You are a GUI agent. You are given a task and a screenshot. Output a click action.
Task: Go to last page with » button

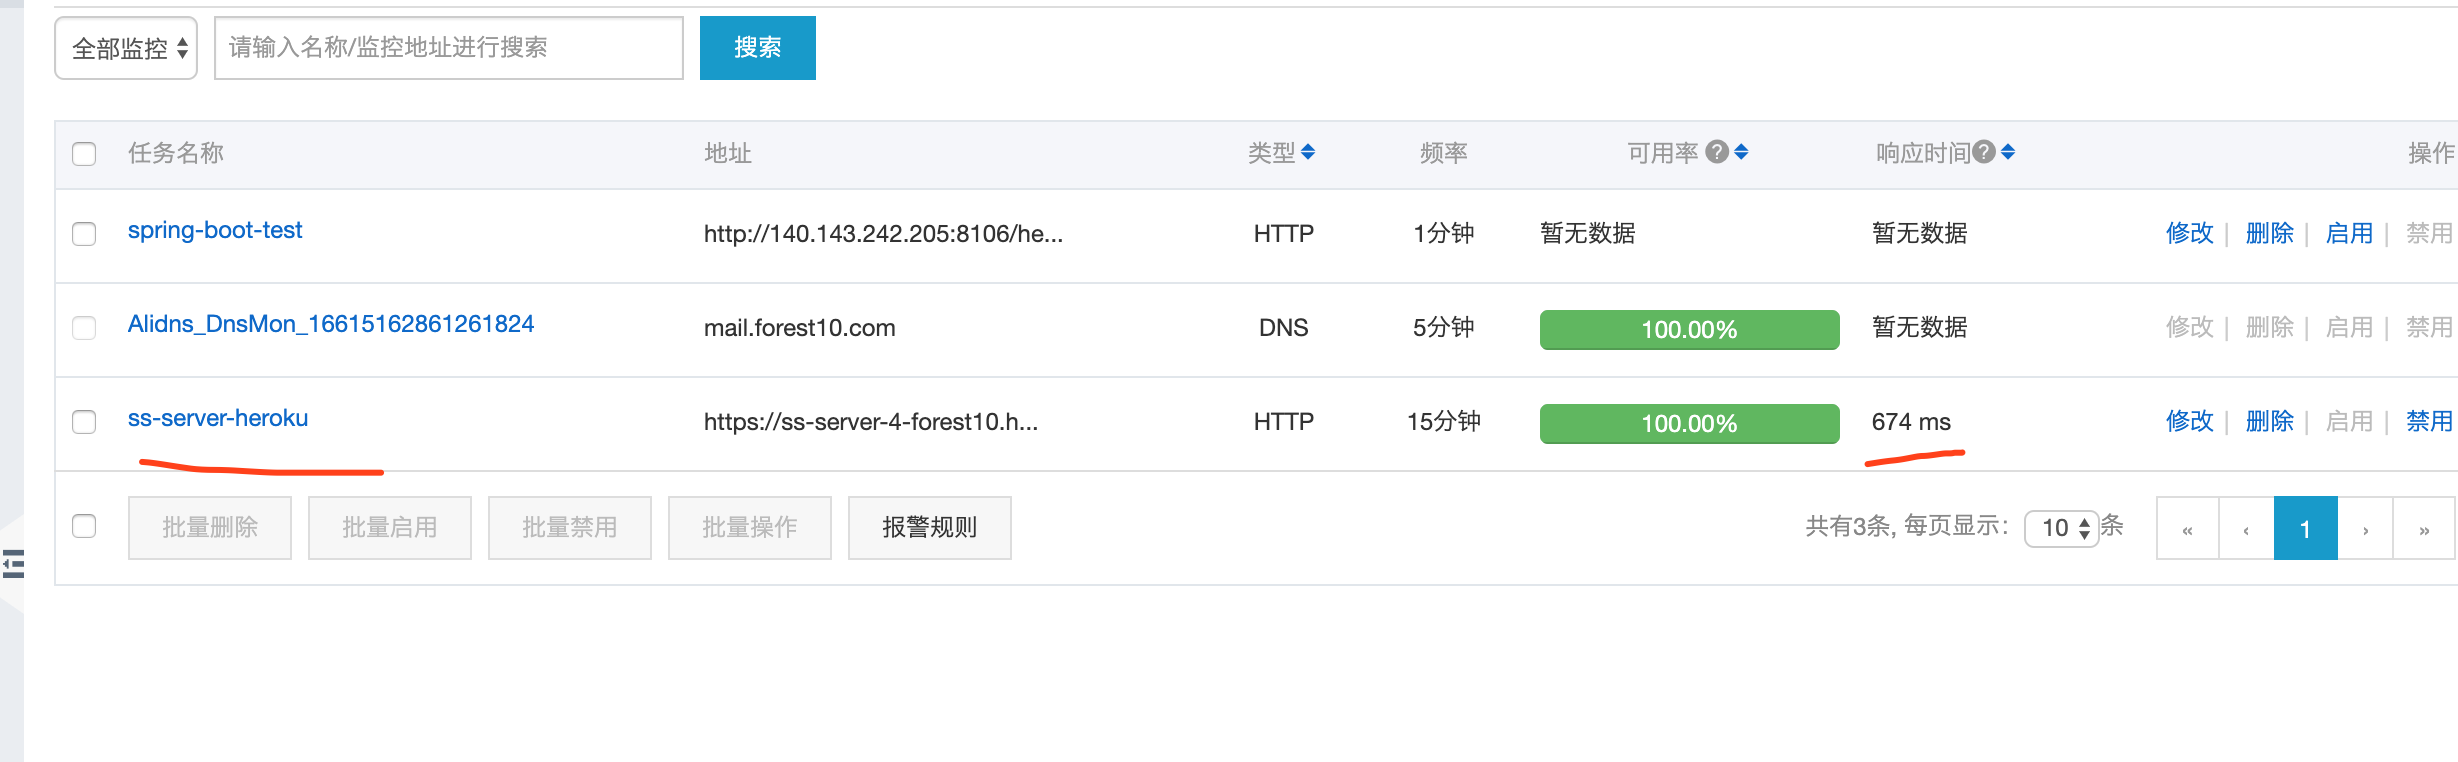2424,528
